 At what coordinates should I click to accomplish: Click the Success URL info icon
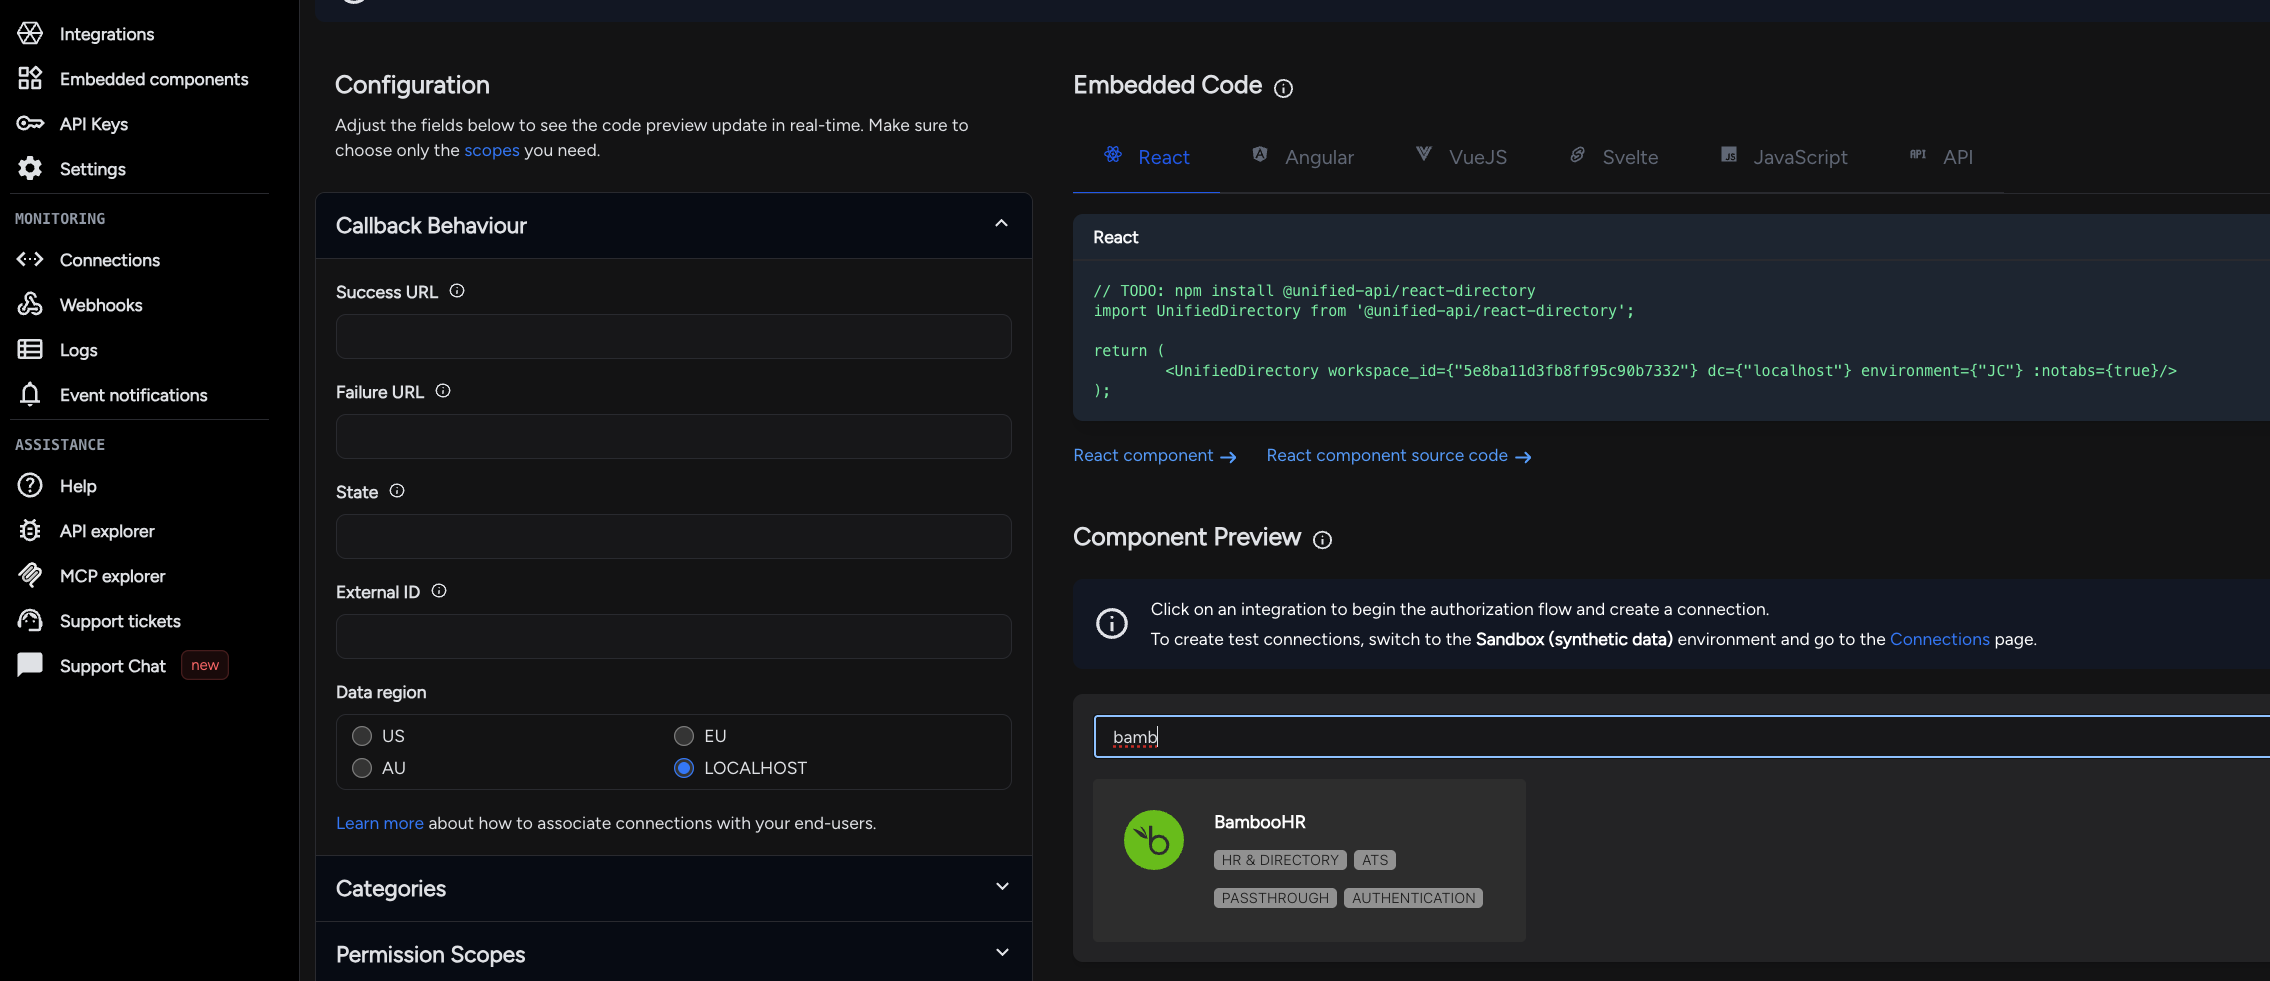pos(457,291)
